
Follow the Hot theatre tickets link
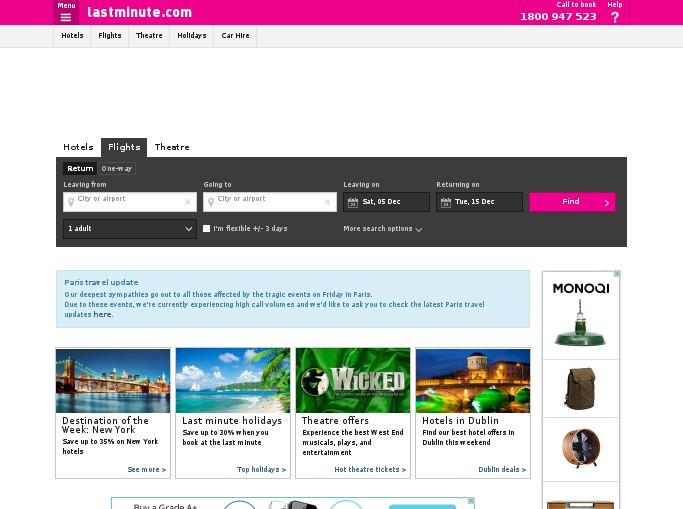[x=370, y=470]
